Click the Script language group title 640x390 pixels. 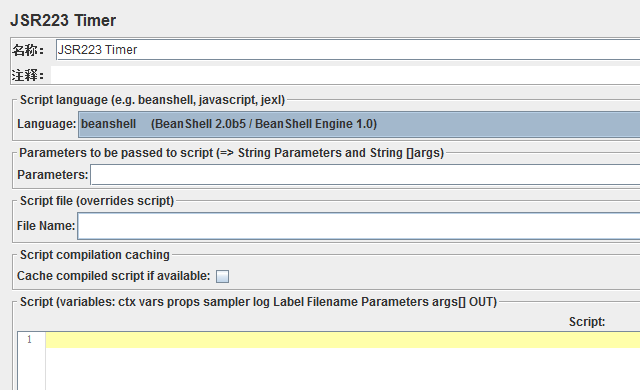152,100
